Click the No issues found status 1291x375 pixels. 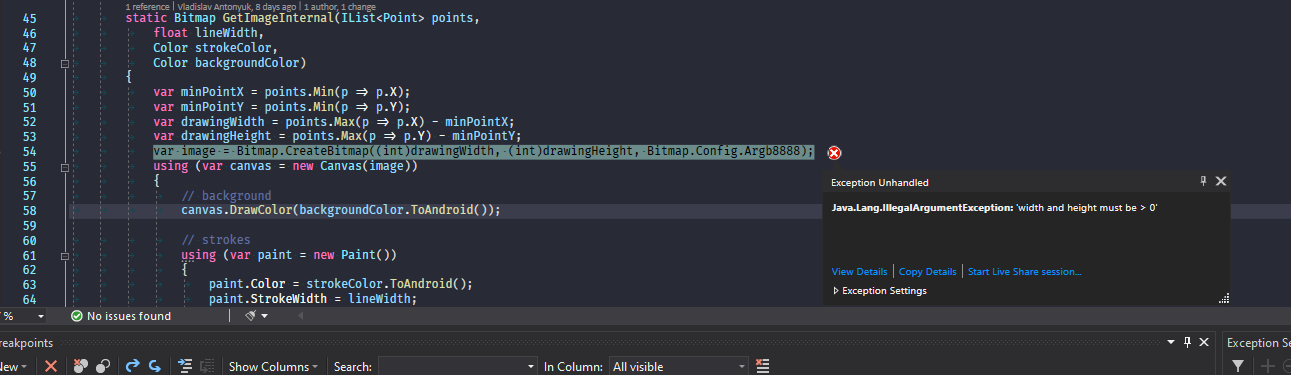pyautogui.click(x=120, y=316)
